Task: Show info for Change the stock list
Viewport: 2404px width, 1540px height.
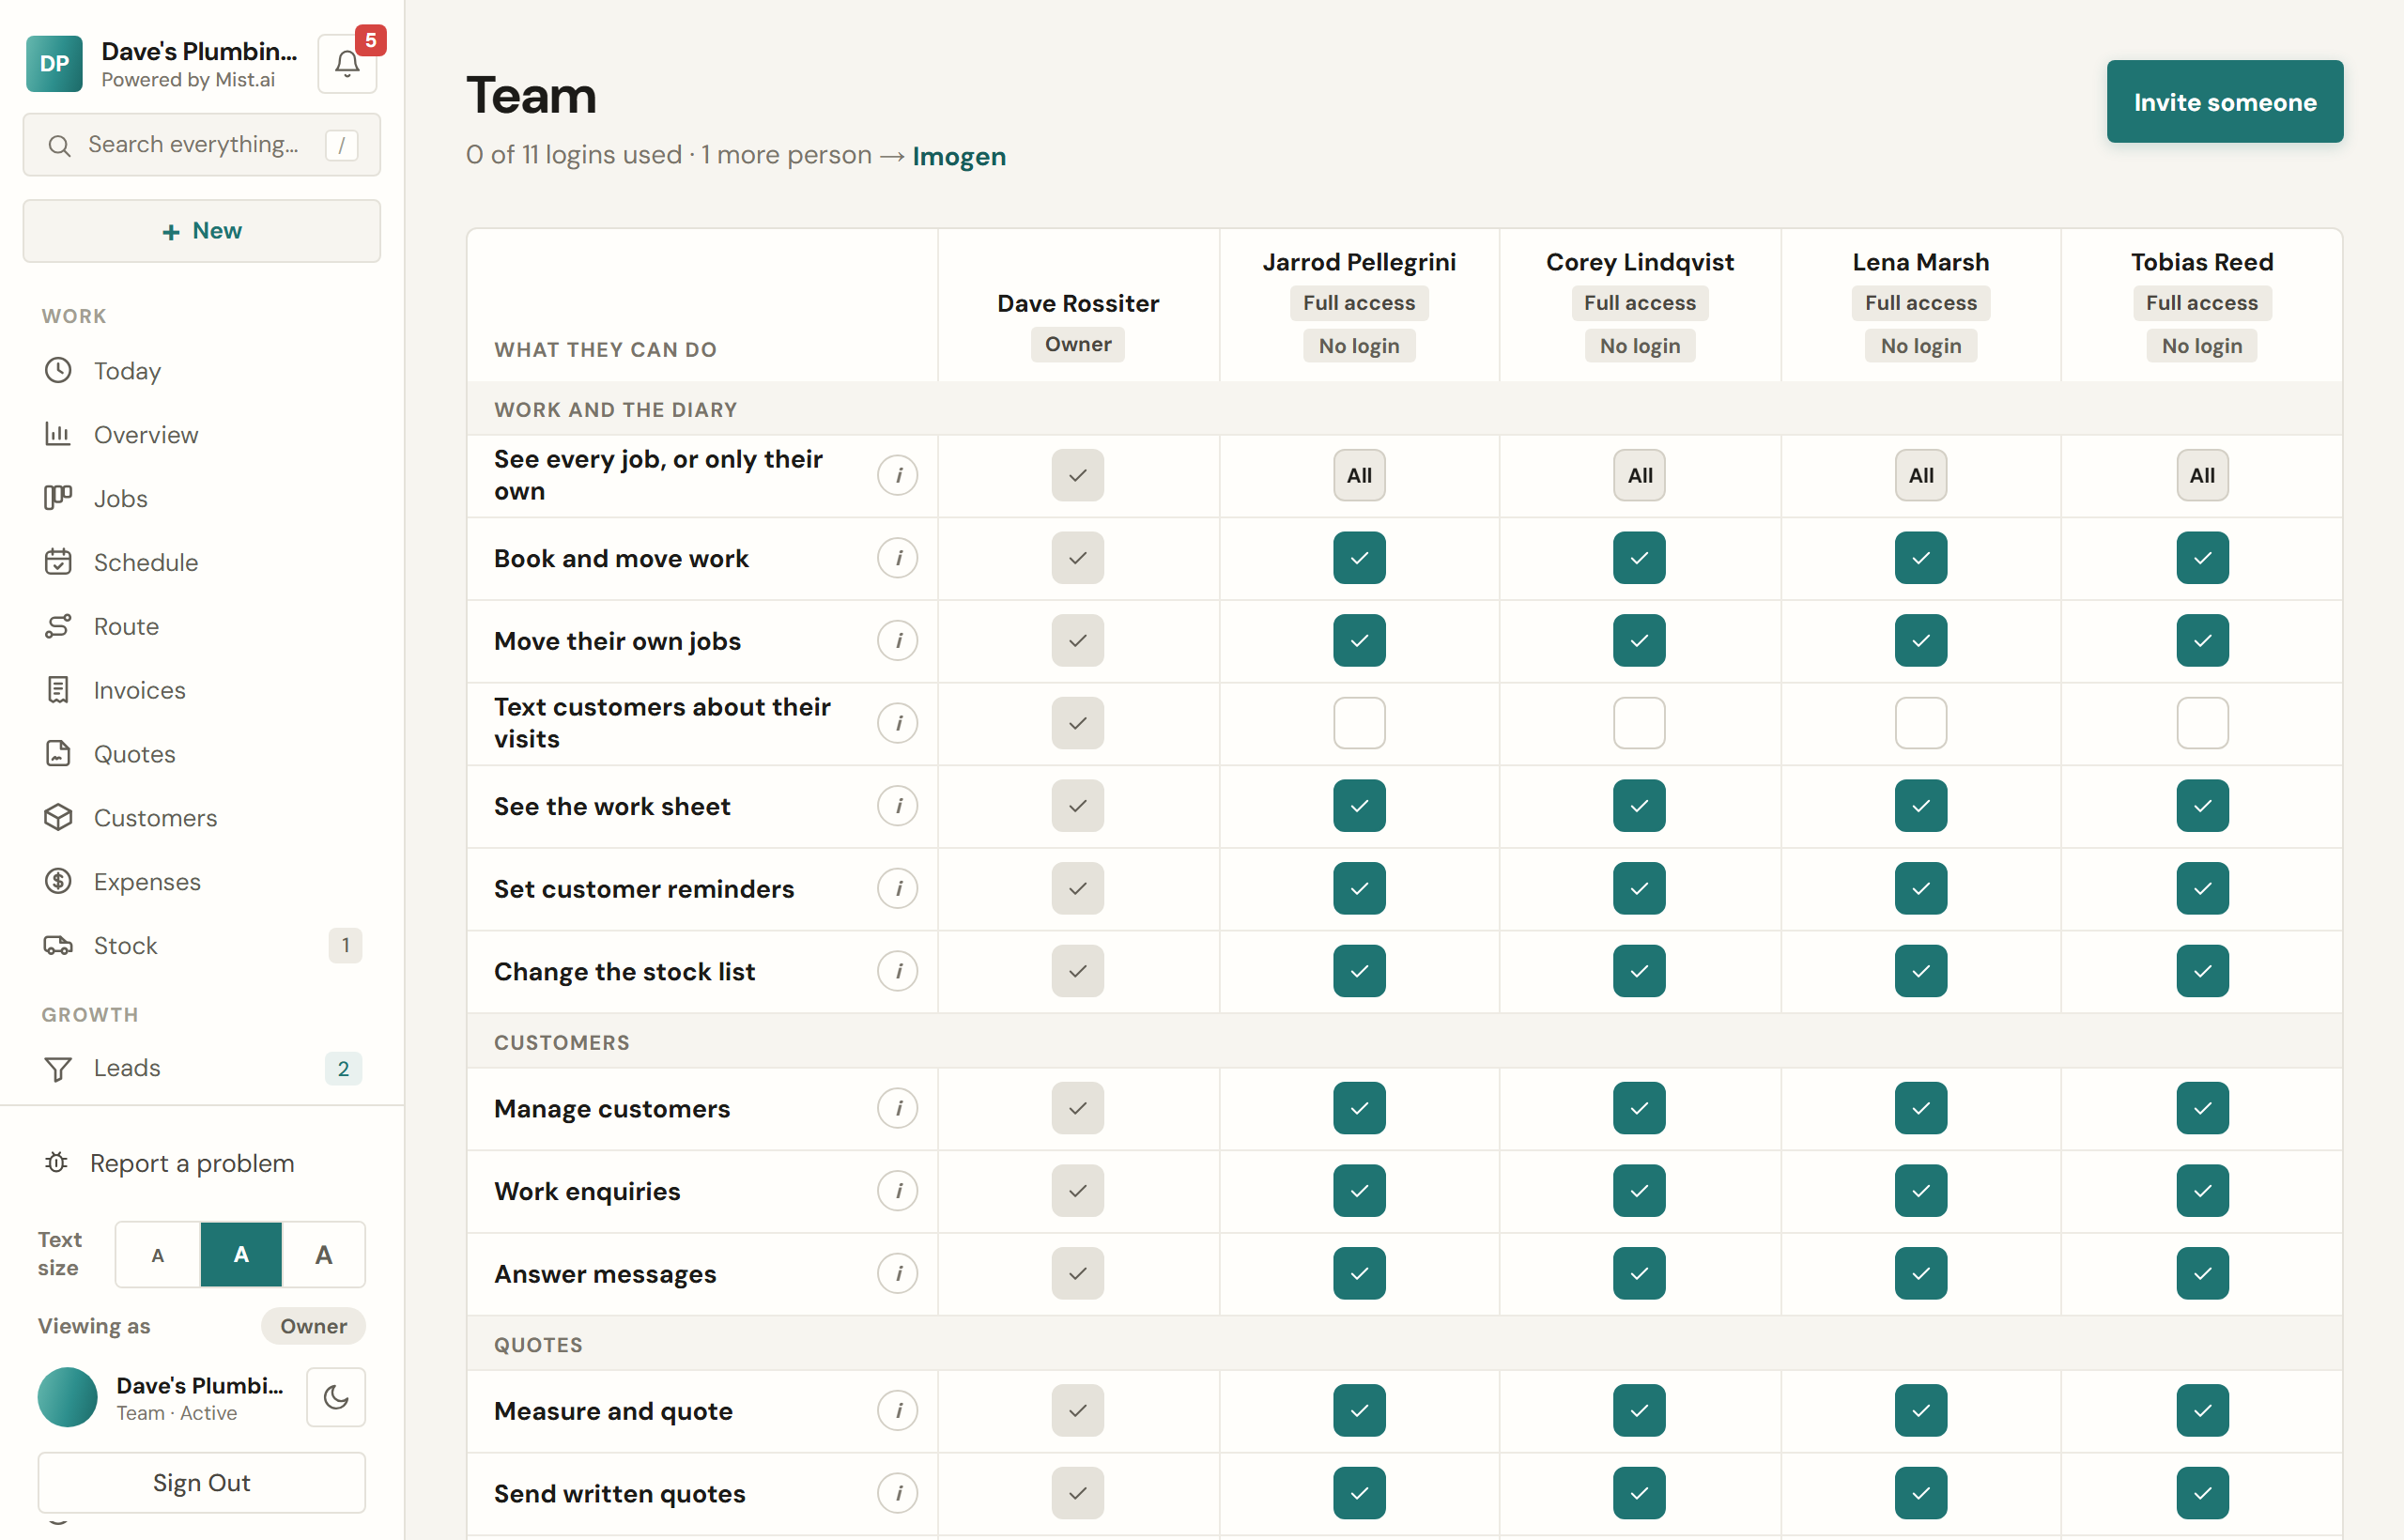Action: [x=898, y=971]
